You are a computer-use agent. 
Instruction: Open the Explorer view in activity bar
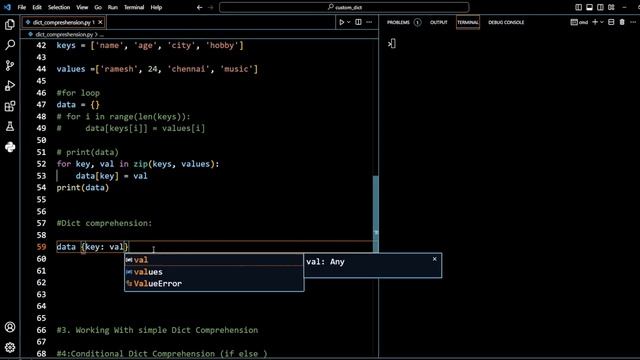(x=10, y=24)
